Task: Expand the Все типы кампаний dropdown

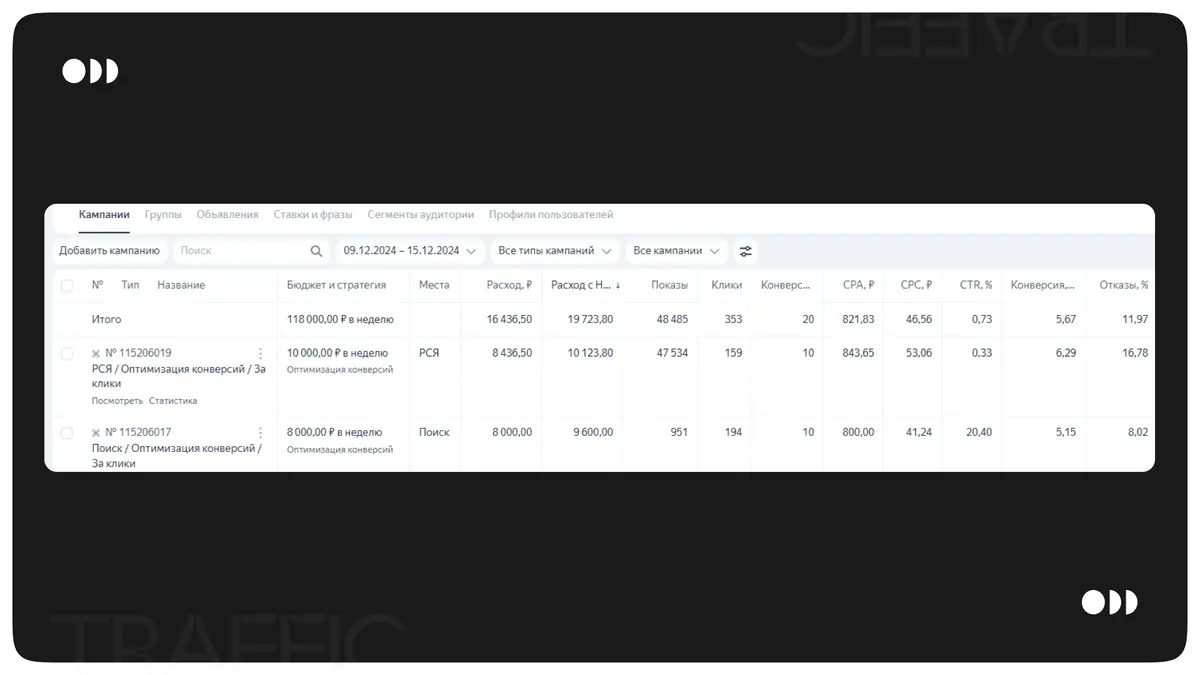Action: pos(555,251)
